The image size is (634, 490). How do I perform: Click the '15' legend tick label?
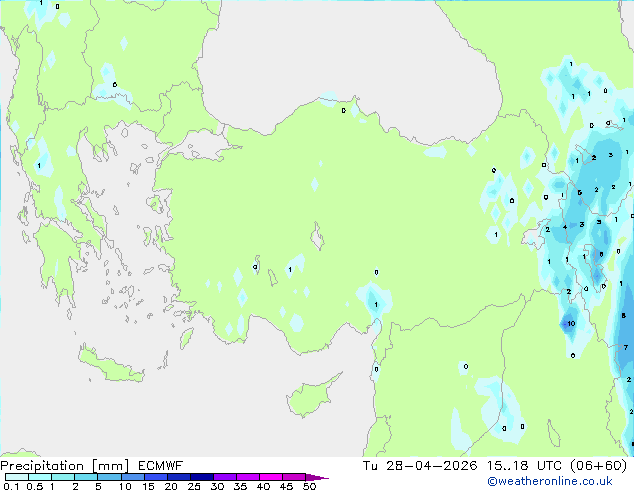tap(148, 486)
